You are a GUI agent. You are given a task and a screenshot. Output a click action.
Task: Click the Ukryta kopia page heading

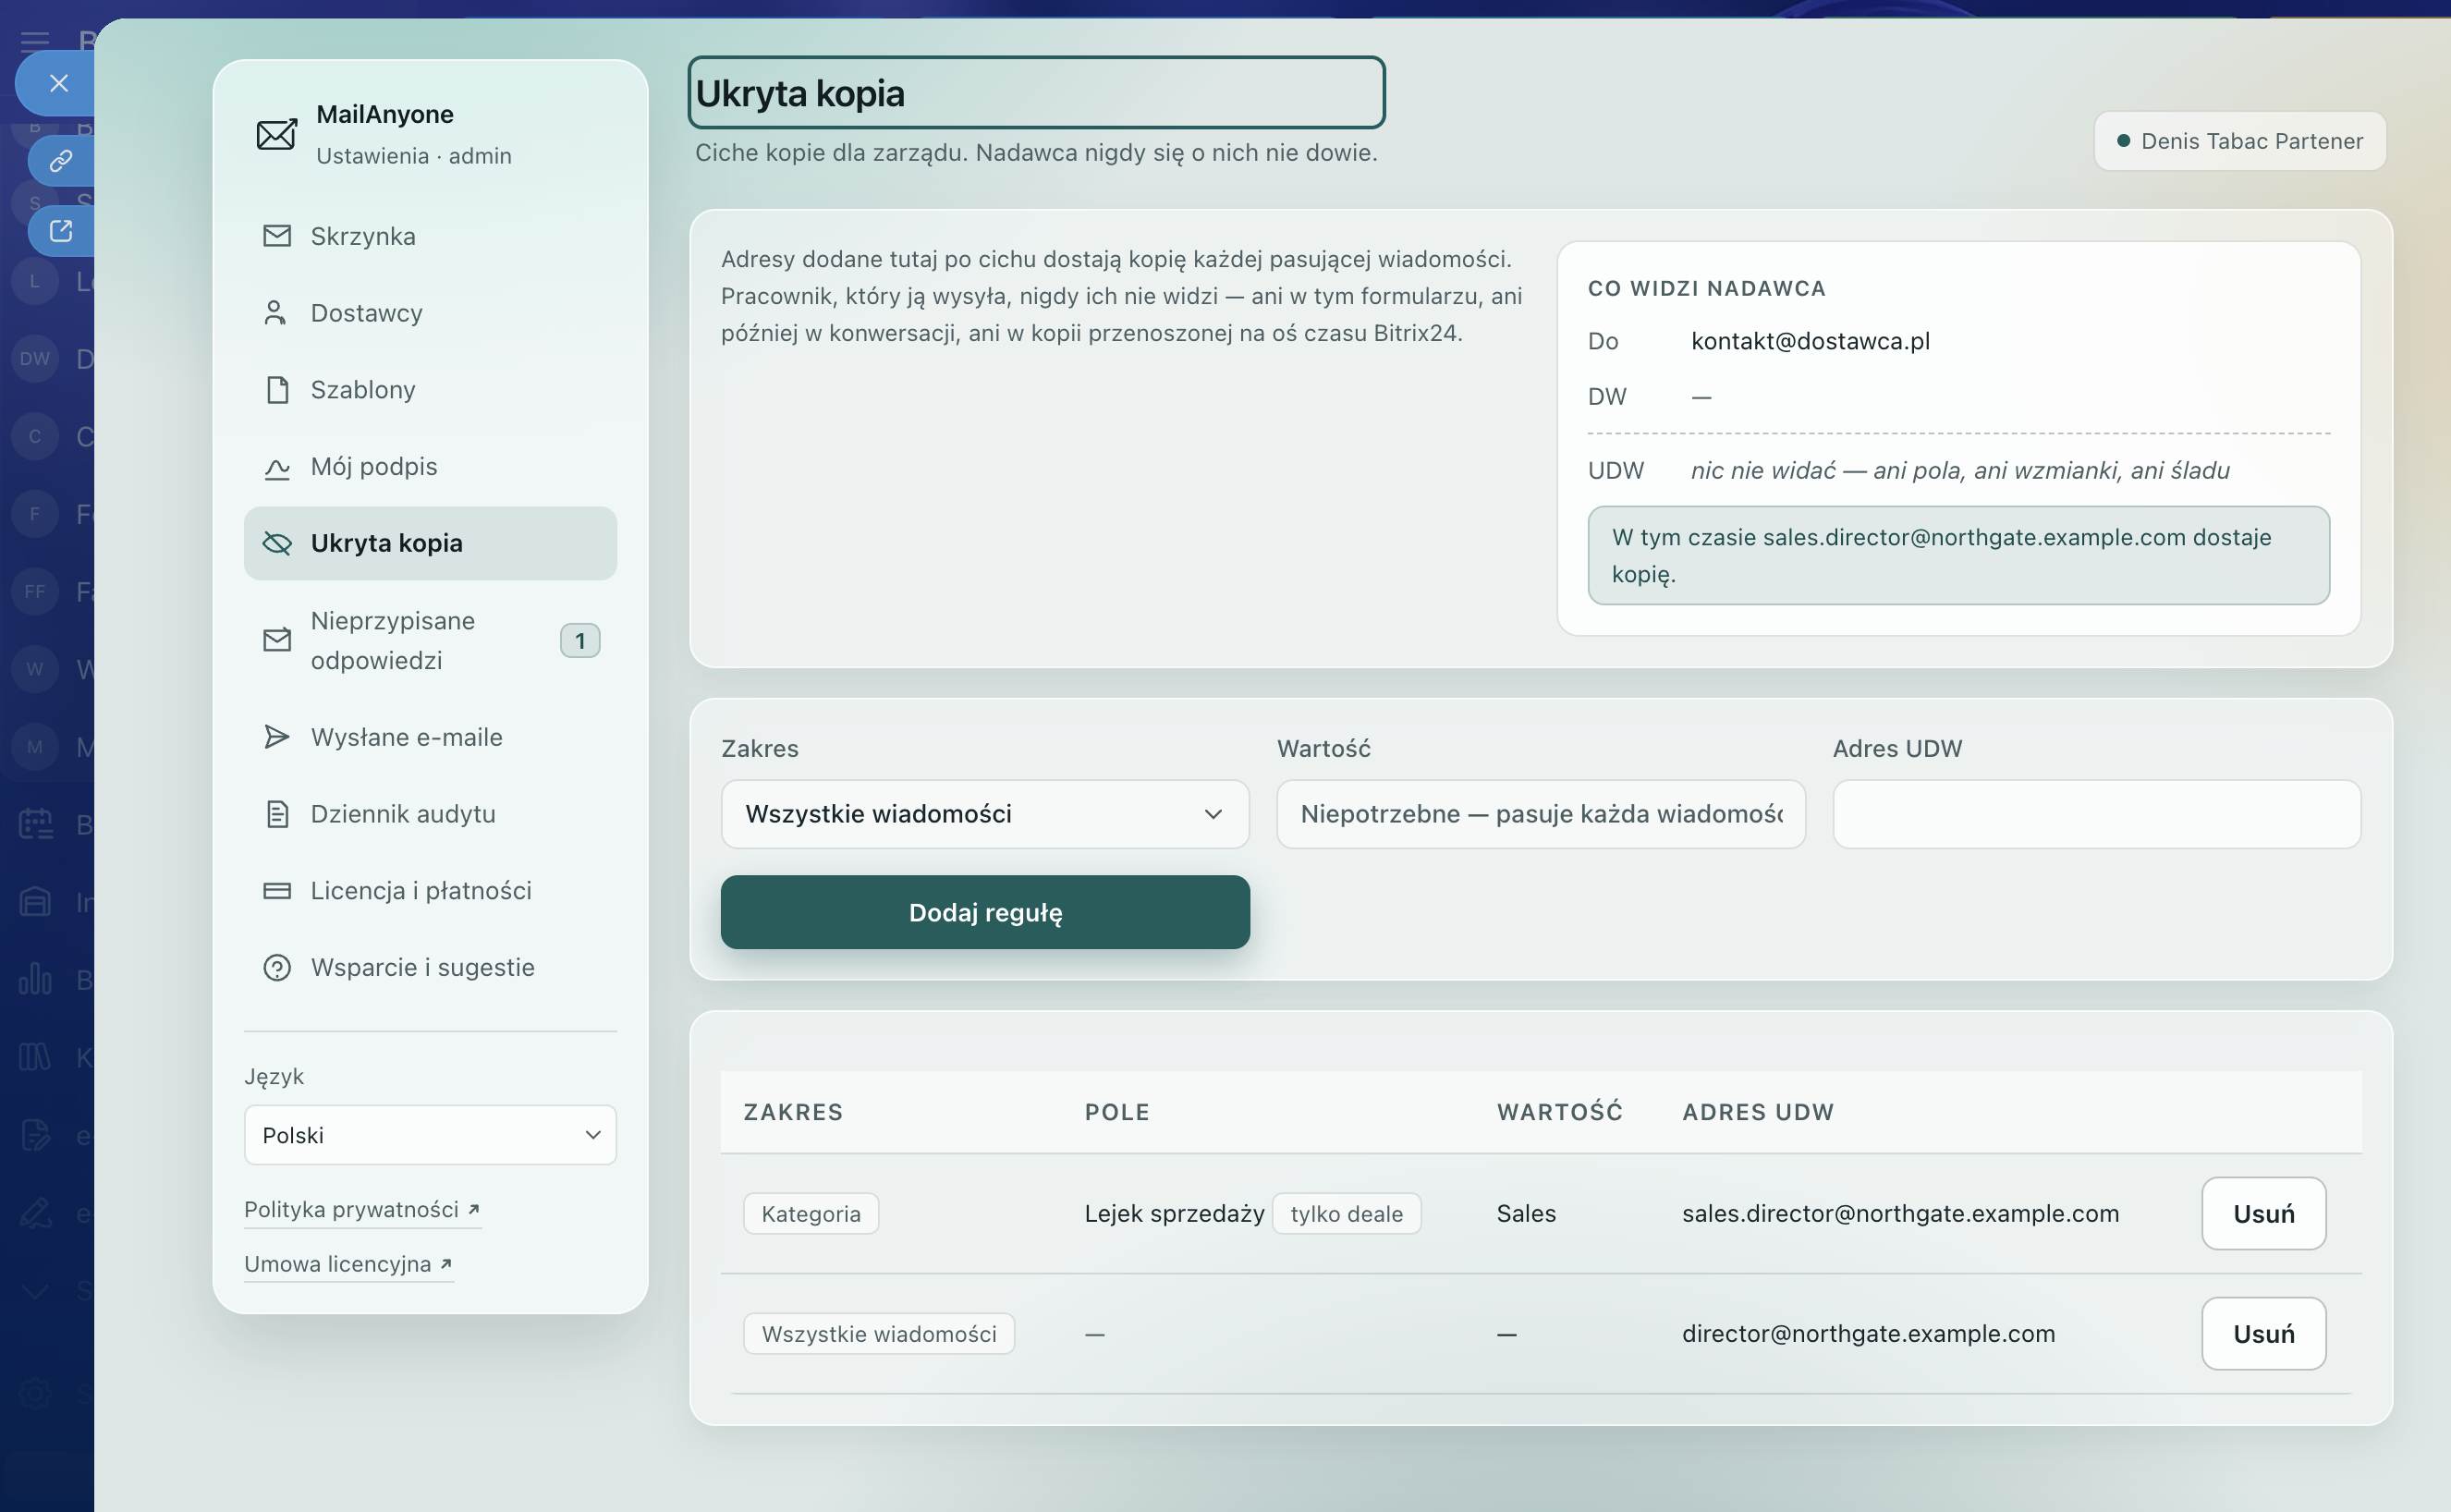[1036, 93]
